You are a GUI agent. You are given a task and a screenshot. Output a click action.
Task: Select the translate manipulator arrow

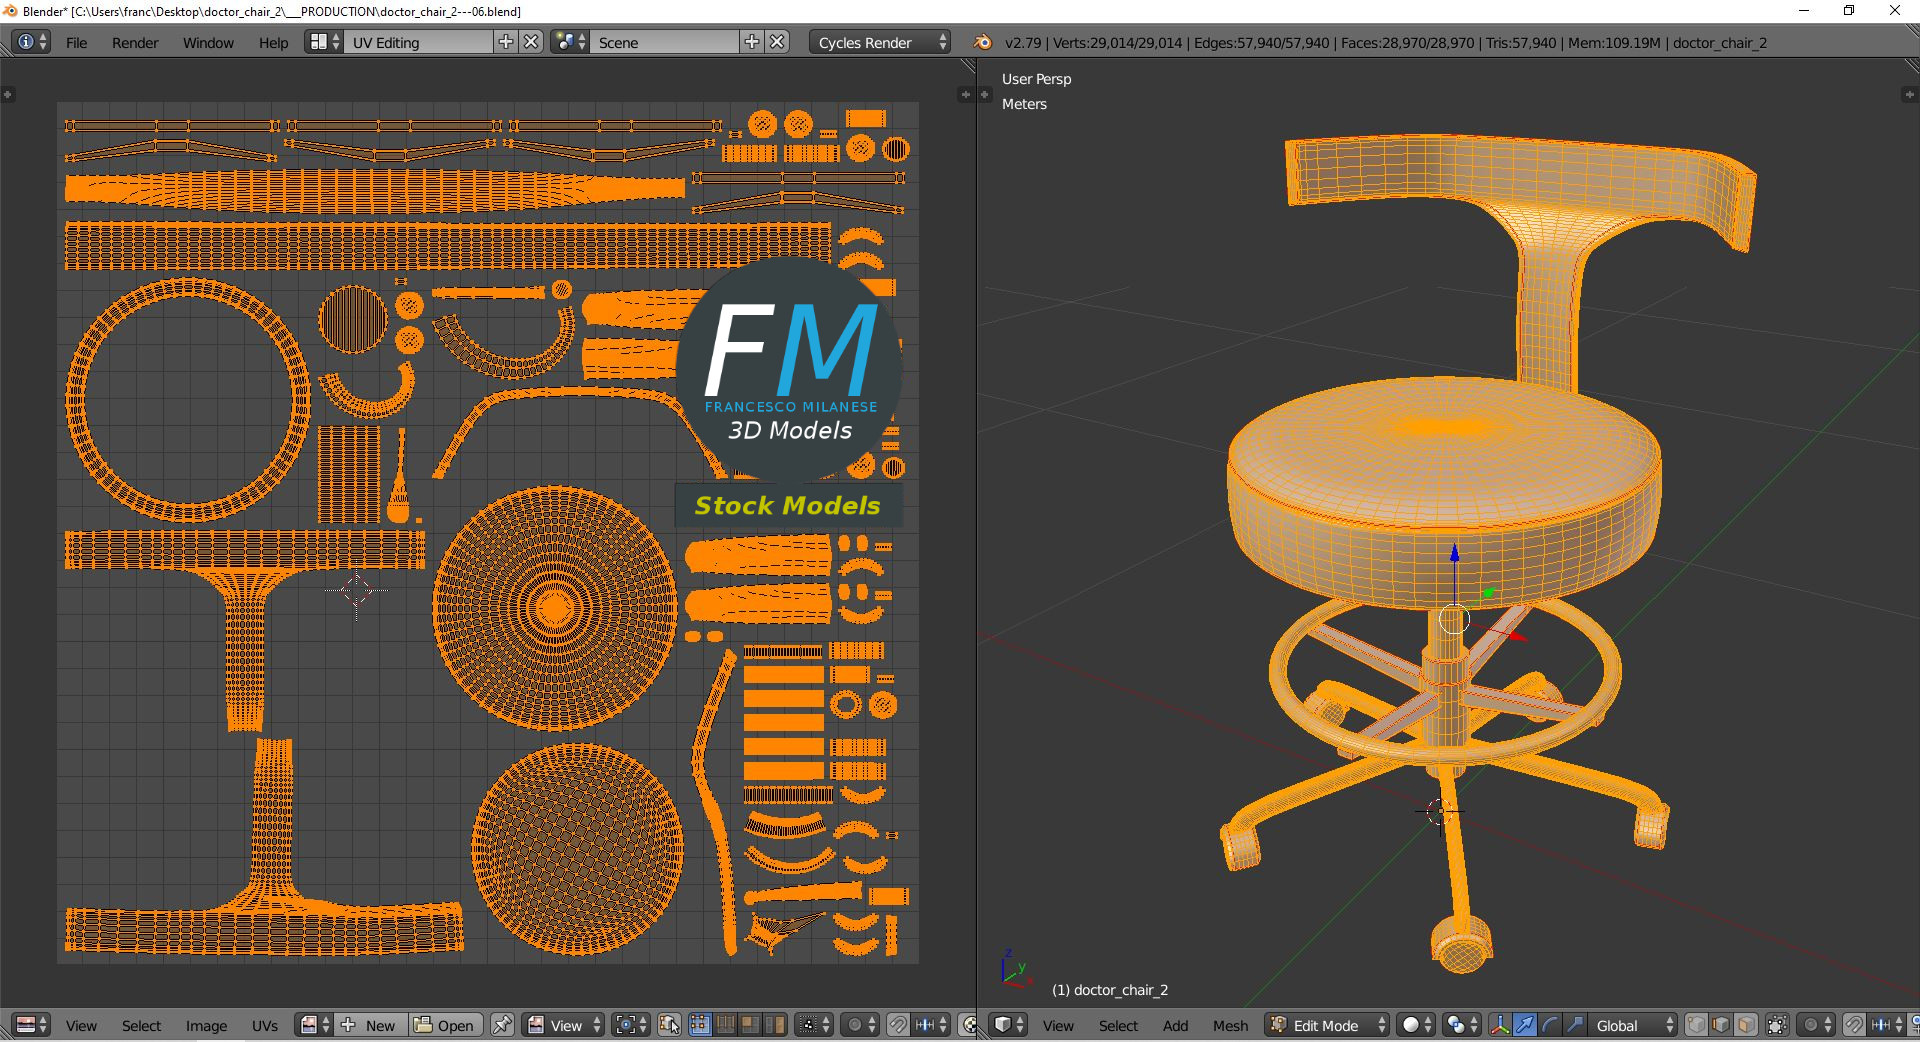(x=1525, y=1025)
